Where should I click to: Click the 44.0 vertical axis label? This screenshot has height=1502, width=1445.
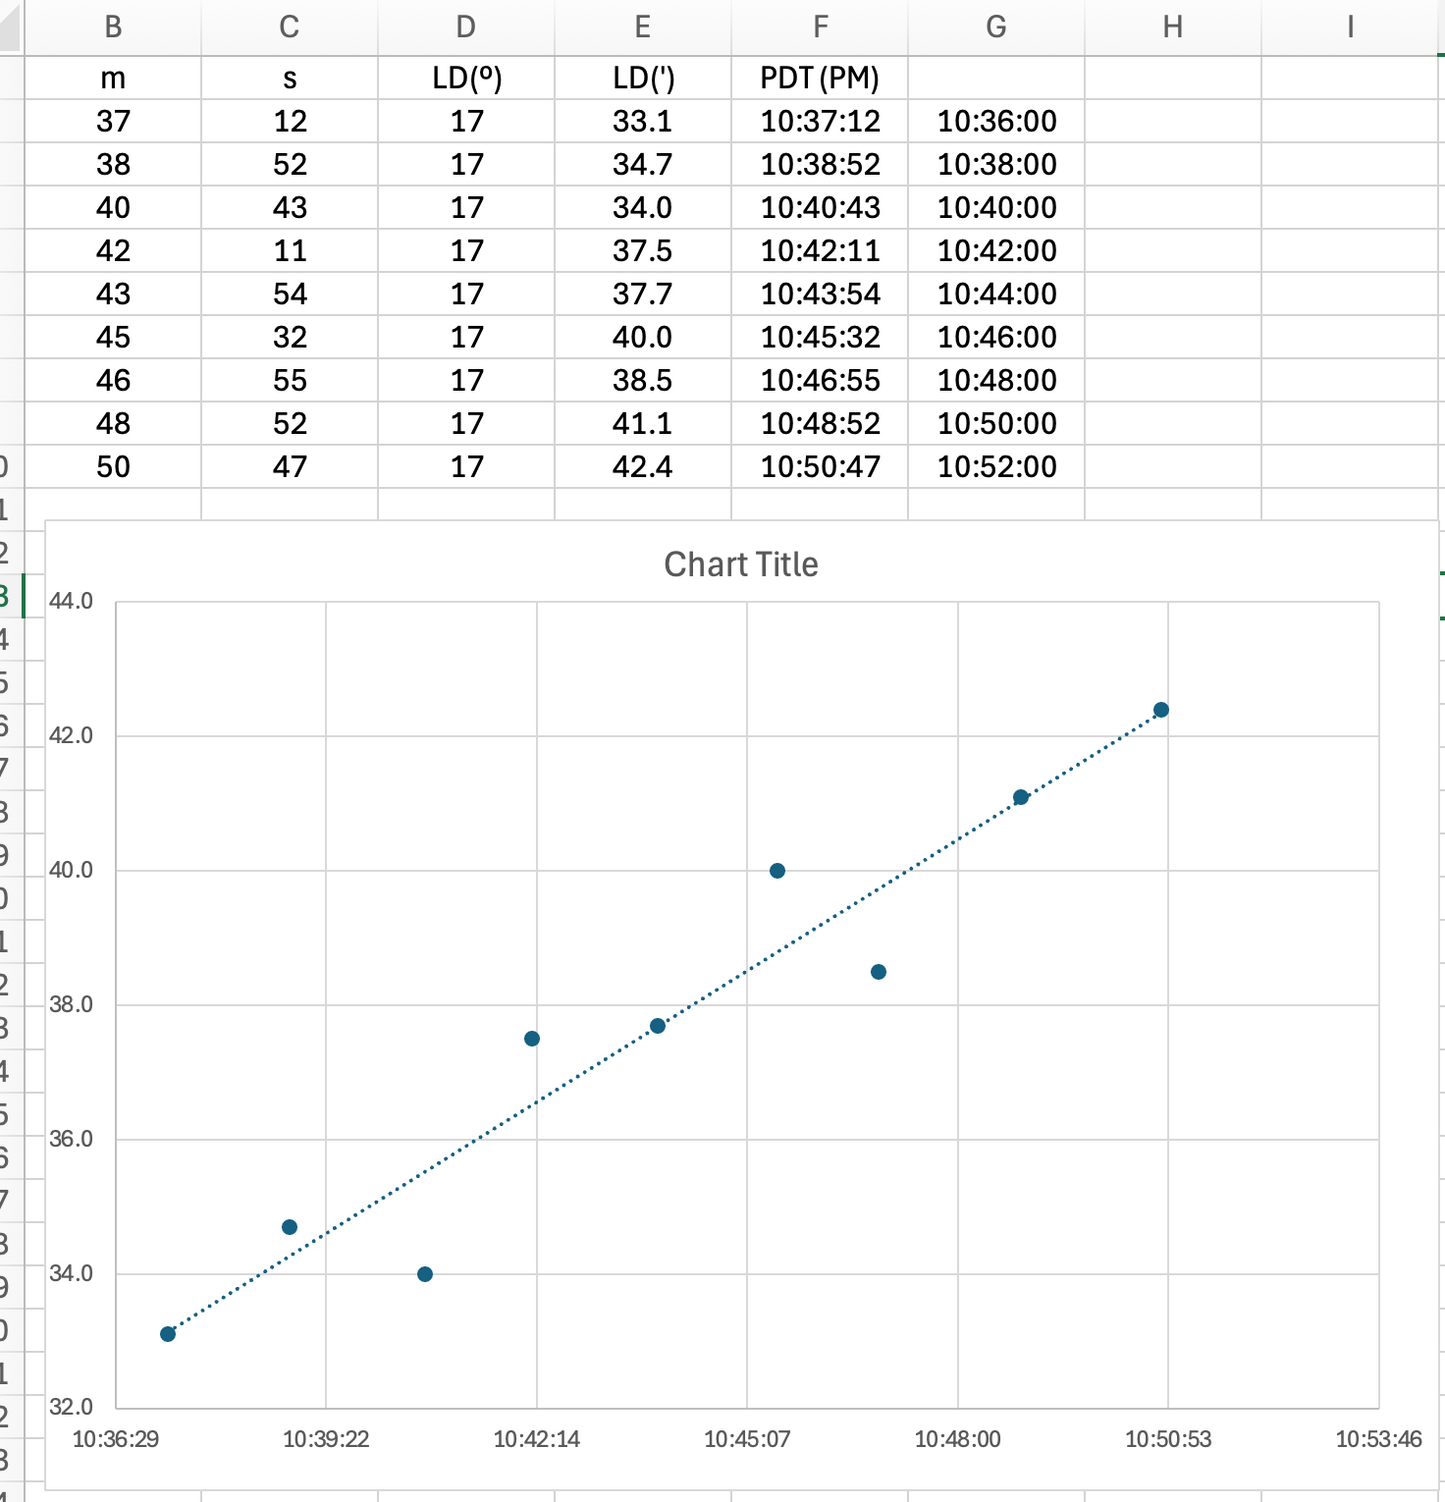[x=71, y=601]
